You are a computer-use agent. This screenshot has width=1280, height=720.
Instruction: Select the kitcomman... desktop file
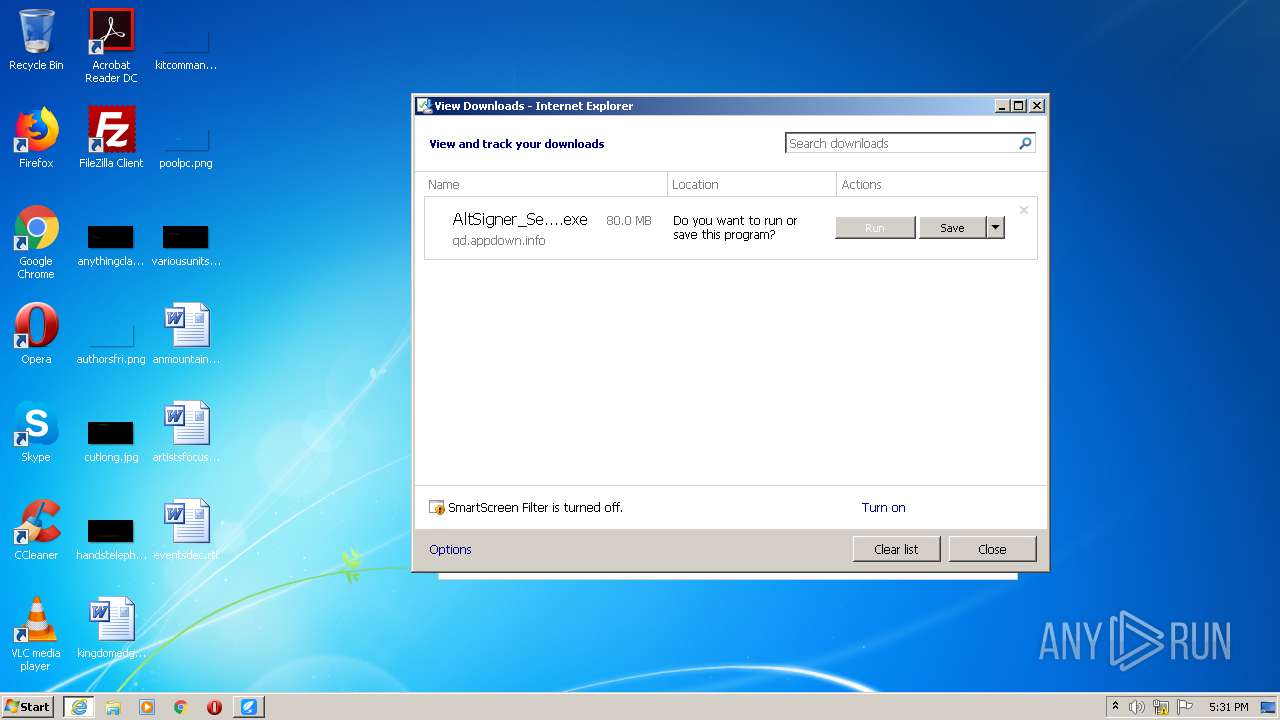coord(186,46)
